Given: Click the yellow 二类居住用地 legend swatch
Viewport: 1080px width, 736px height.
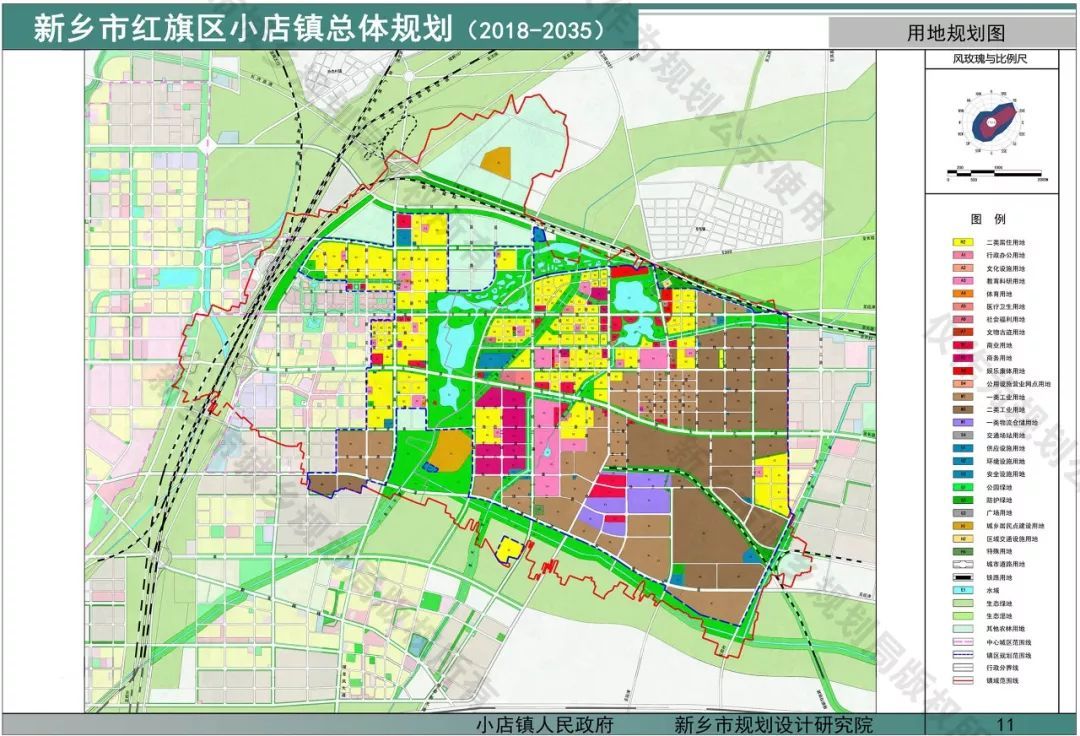Looking at the screenshot, I should tap(963, 242).
